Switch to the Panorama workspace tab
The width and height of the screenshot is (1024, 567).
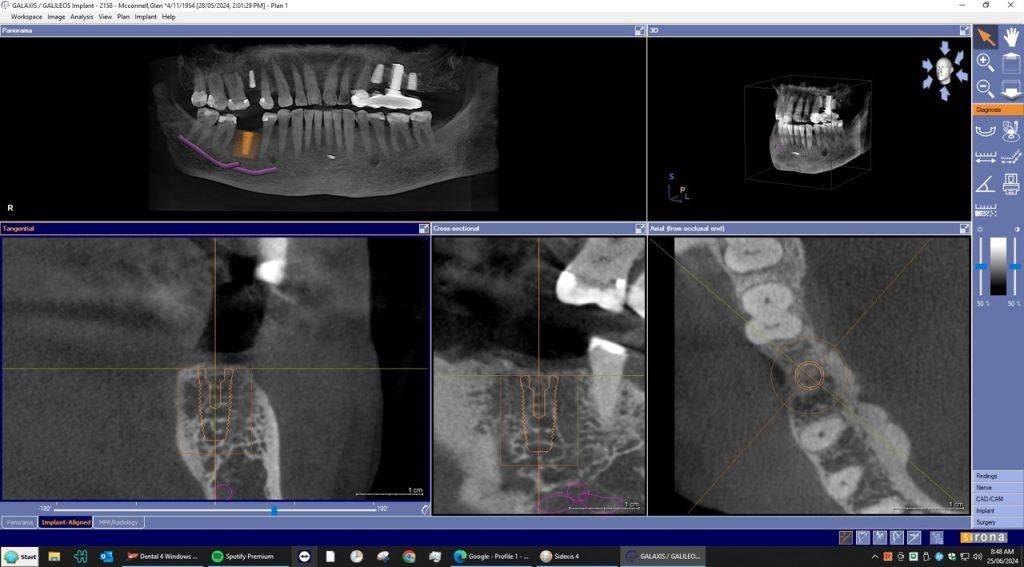click(x=18, y=522)
